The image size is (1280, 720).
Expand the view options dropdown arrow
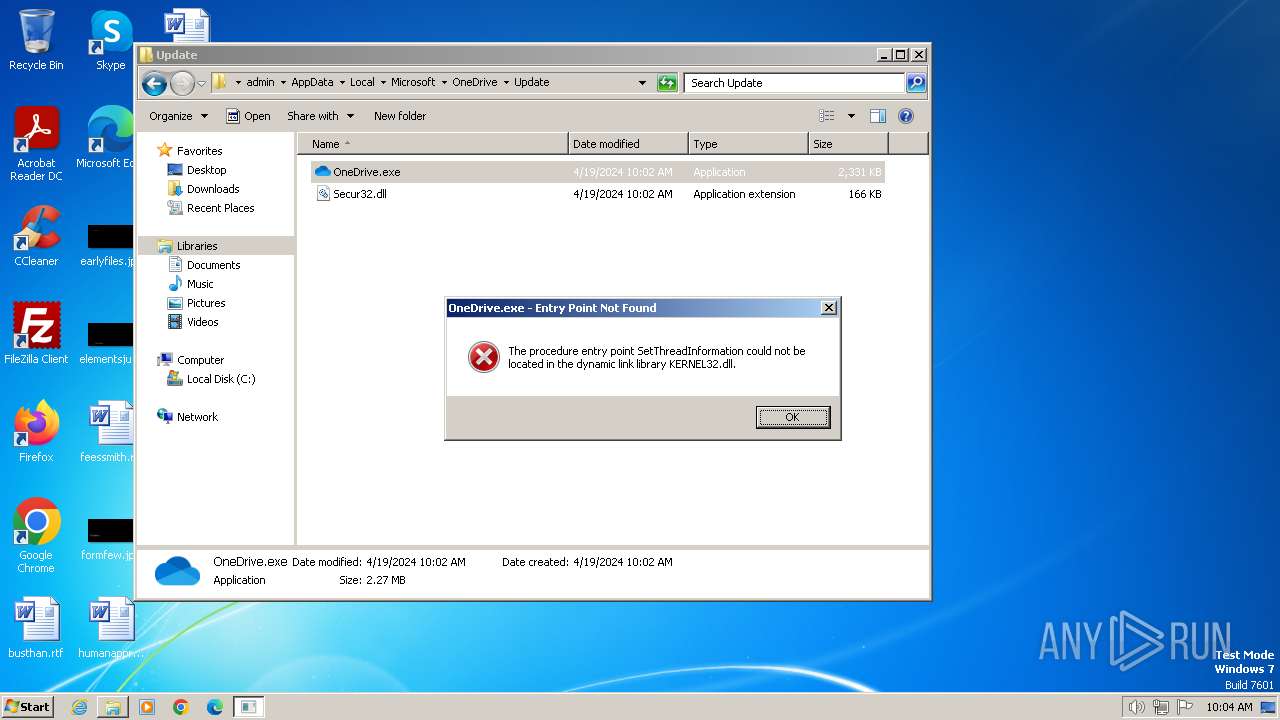click(851, 116)
